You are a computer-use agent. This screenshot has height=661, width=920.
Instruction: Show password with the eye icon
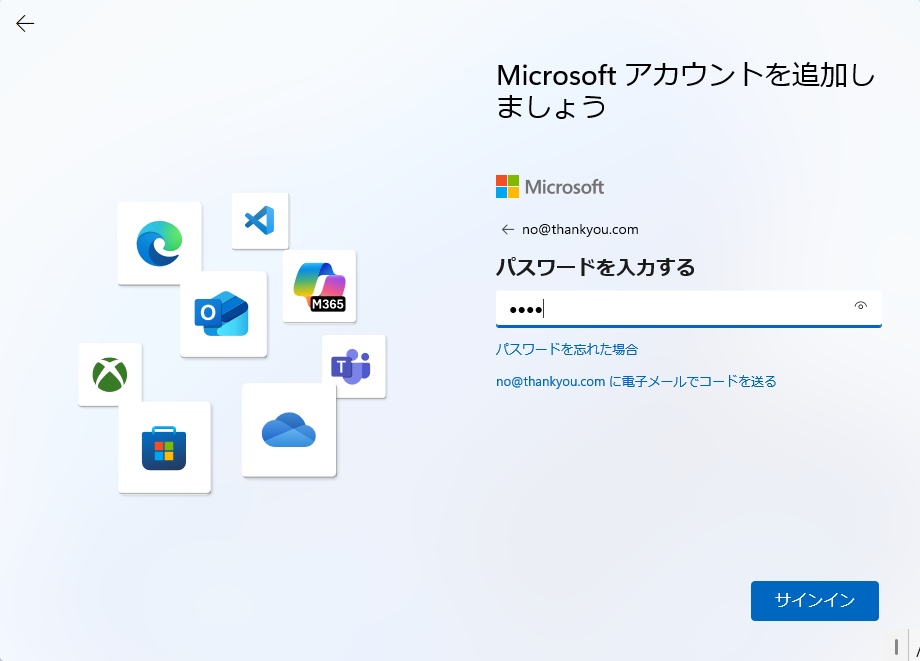coord(860,307)
